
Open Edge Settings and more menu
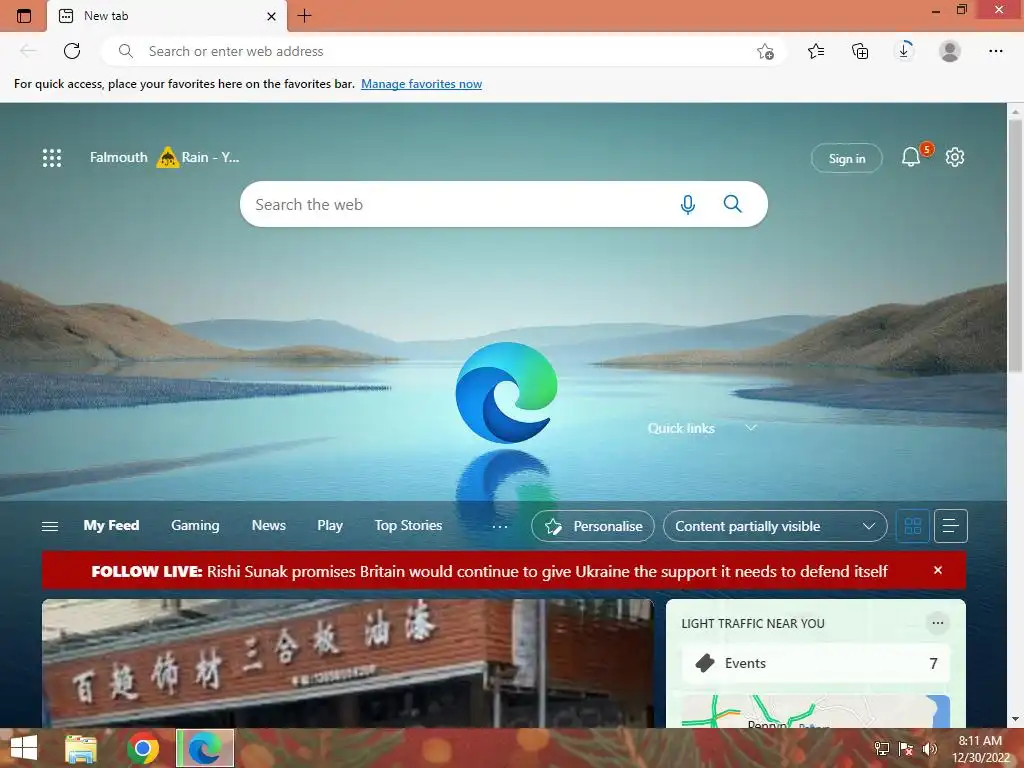[x=995, y=51]
